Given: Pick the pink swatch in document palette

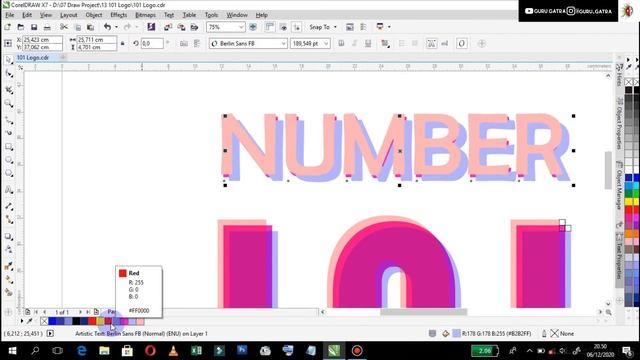Looking at the screenshot, I should click(140, 321).
